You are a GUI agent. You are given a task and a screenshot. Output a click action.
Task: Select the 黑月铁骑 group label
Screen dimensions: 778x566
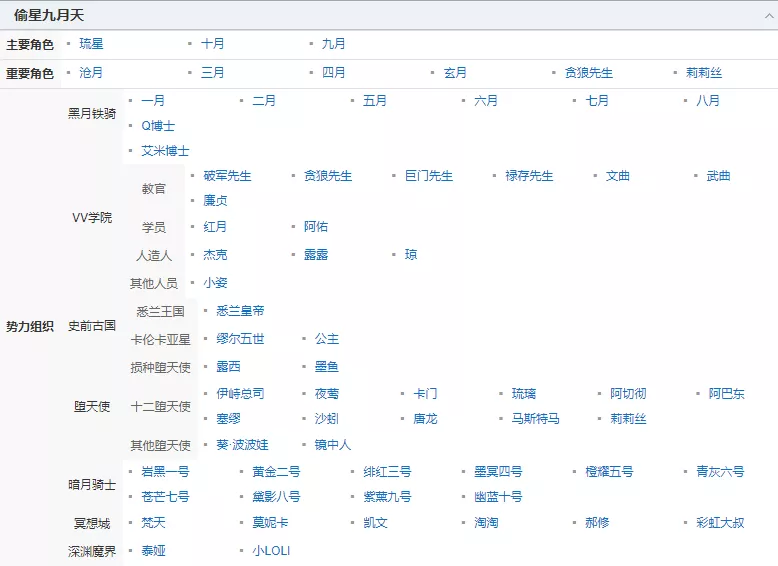pos(92,114)
